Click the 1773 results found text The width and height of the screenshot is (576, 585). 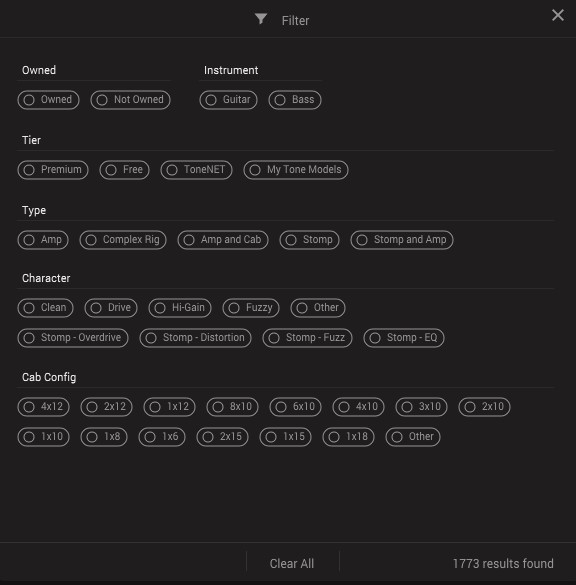[503, 563]
